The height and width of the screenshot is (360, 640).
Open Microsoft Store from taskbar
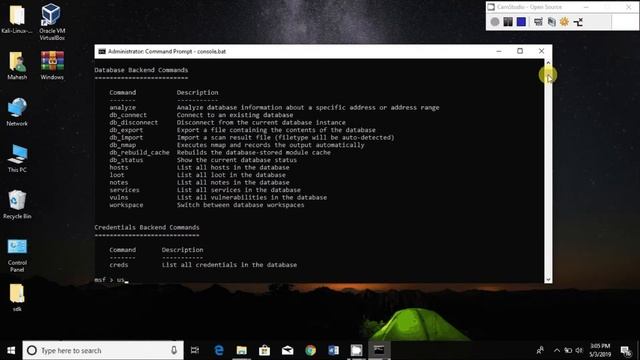pos(264,350)
